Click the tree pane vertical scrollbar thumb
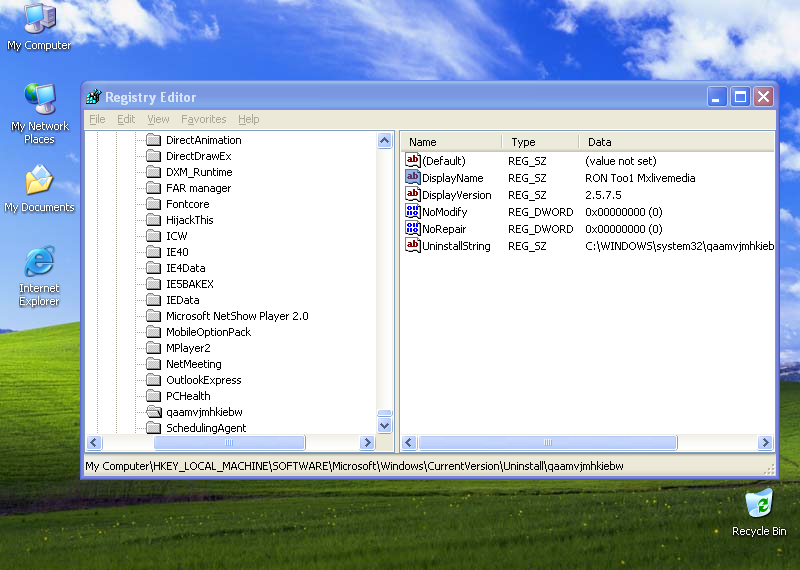The height and width of the screenshot is (570, 800). click(x=385, y=413)
